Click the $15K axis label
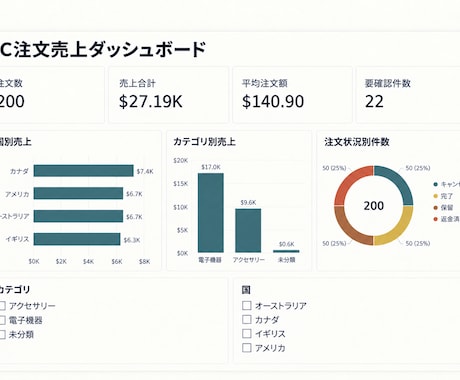The image size is (460, 380). 181,184
